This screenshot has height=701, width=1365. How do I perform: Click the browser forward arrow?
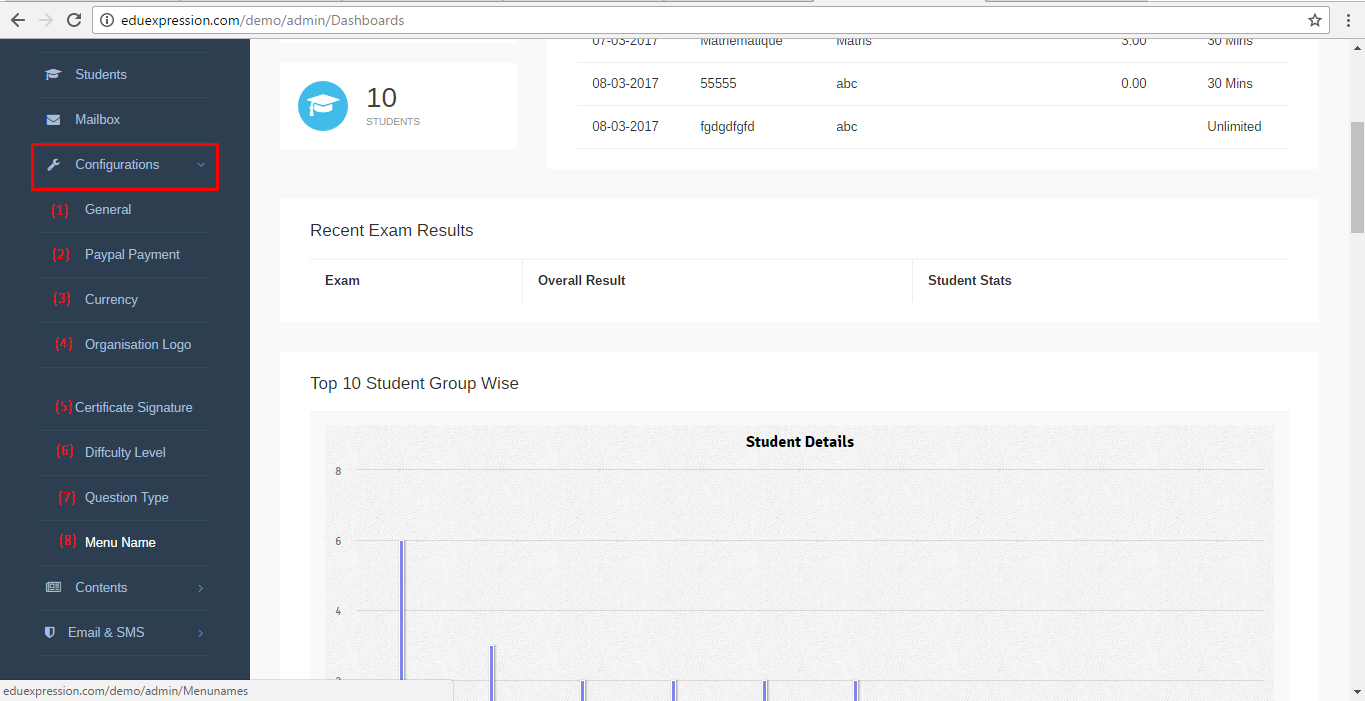(46, 20)
